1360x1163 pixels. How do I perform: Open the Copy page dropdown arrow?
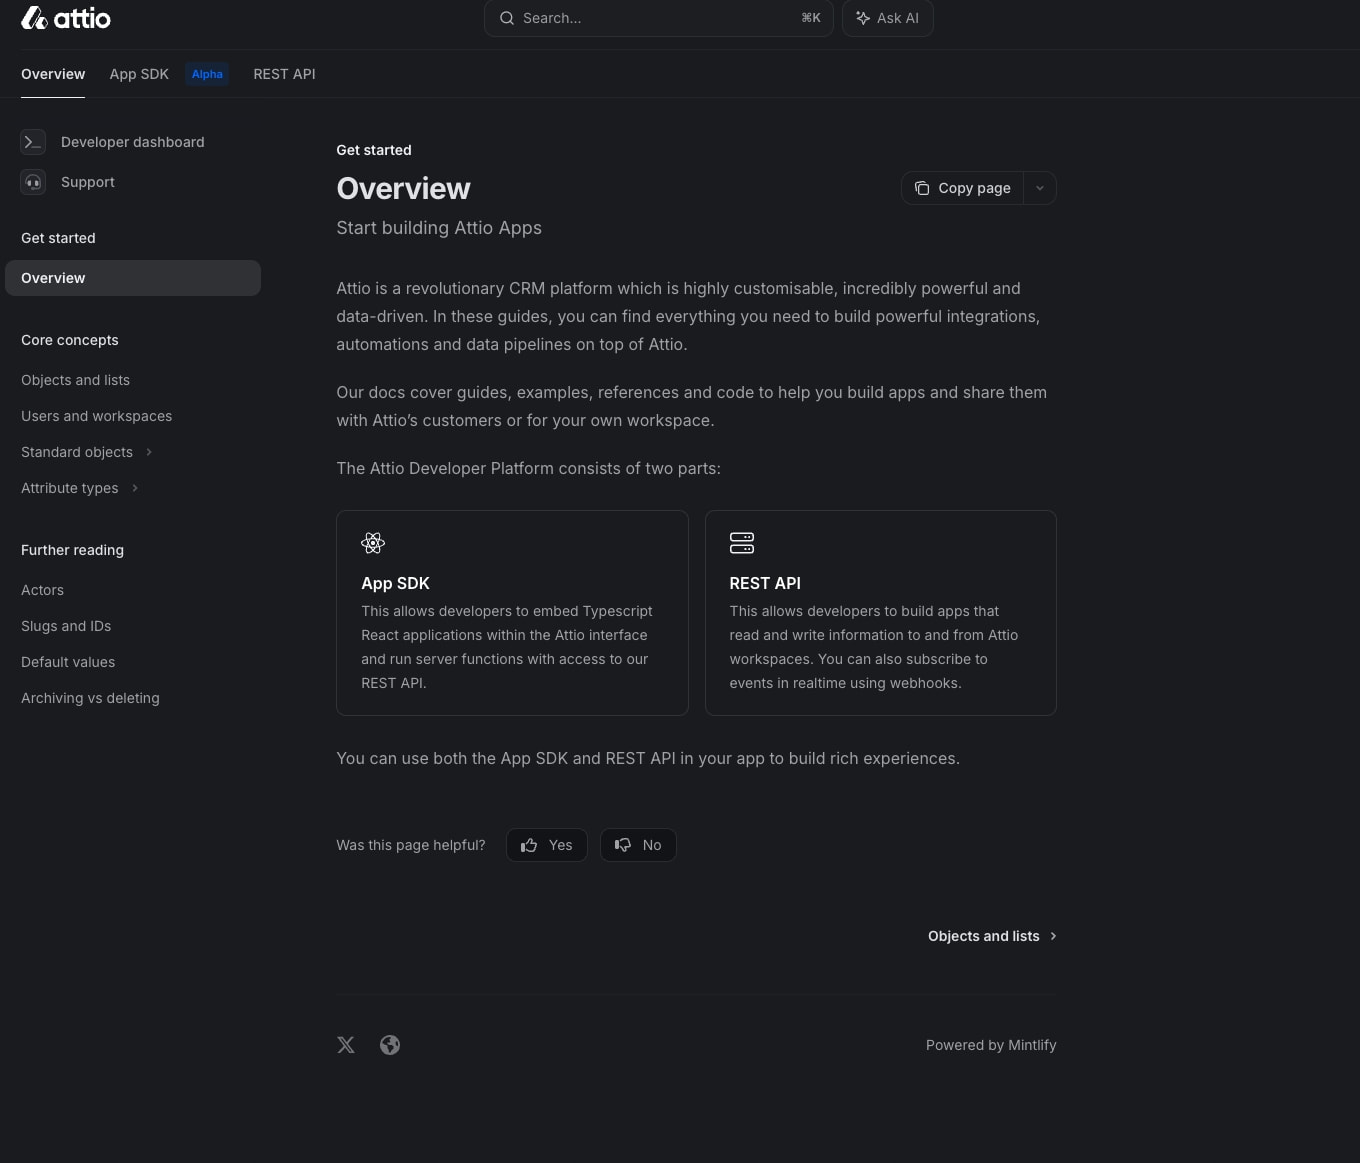click(x=1040, y=188)
